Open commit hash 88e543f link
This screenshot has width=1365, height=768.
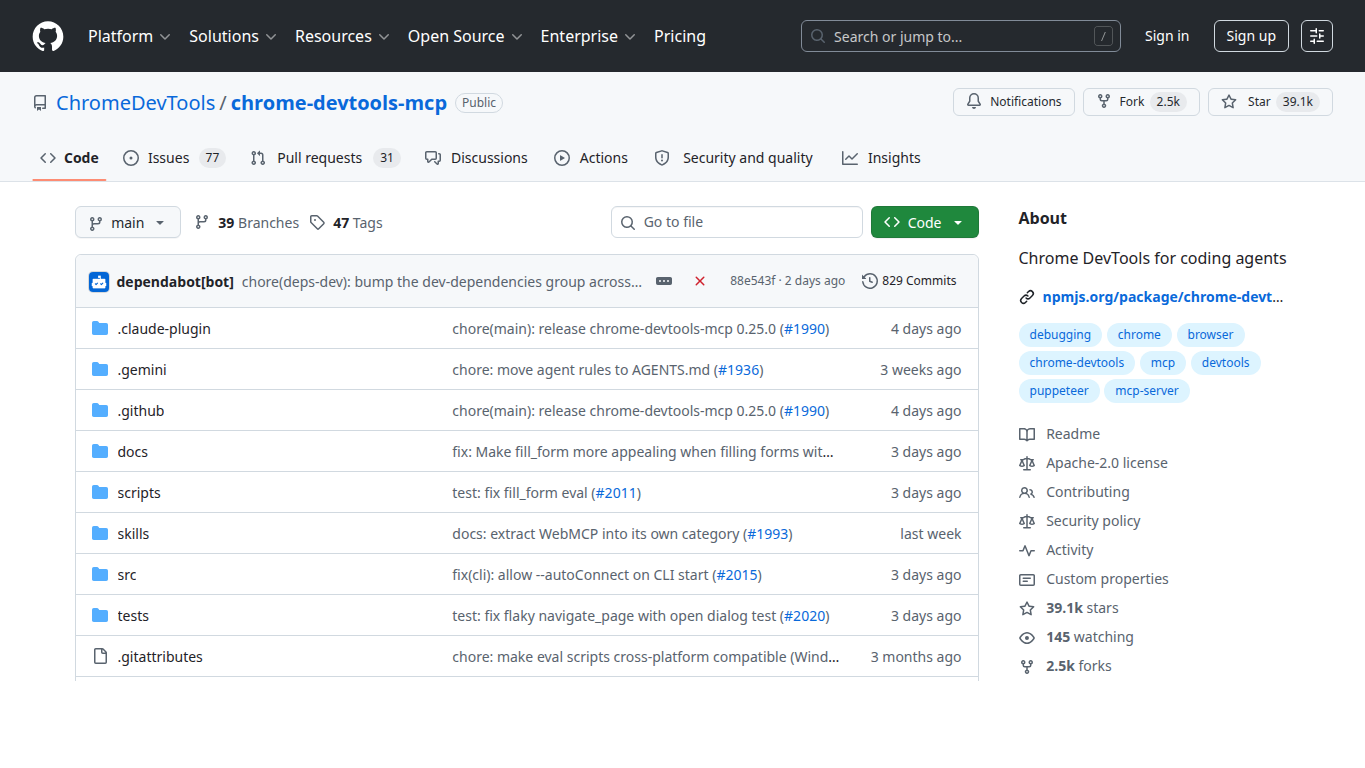coord(752,281)
